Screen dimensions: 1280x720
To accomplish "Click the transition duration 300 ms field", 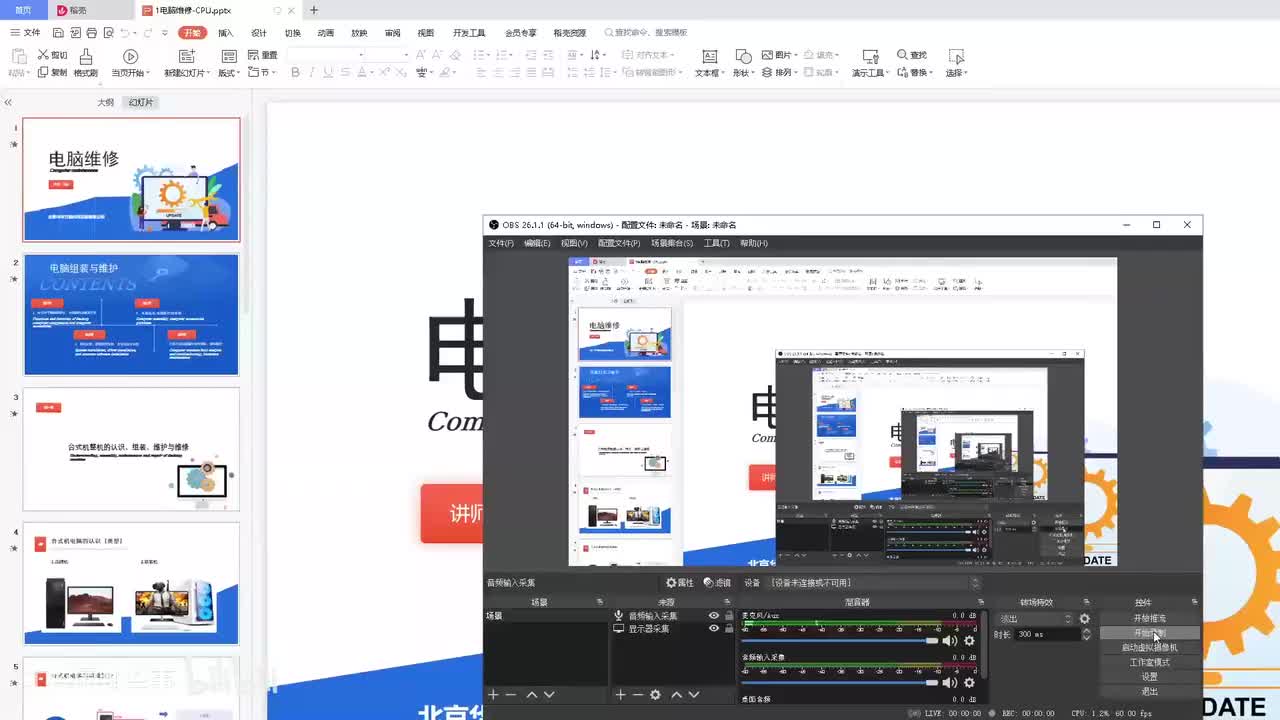I will point(1046,635).
